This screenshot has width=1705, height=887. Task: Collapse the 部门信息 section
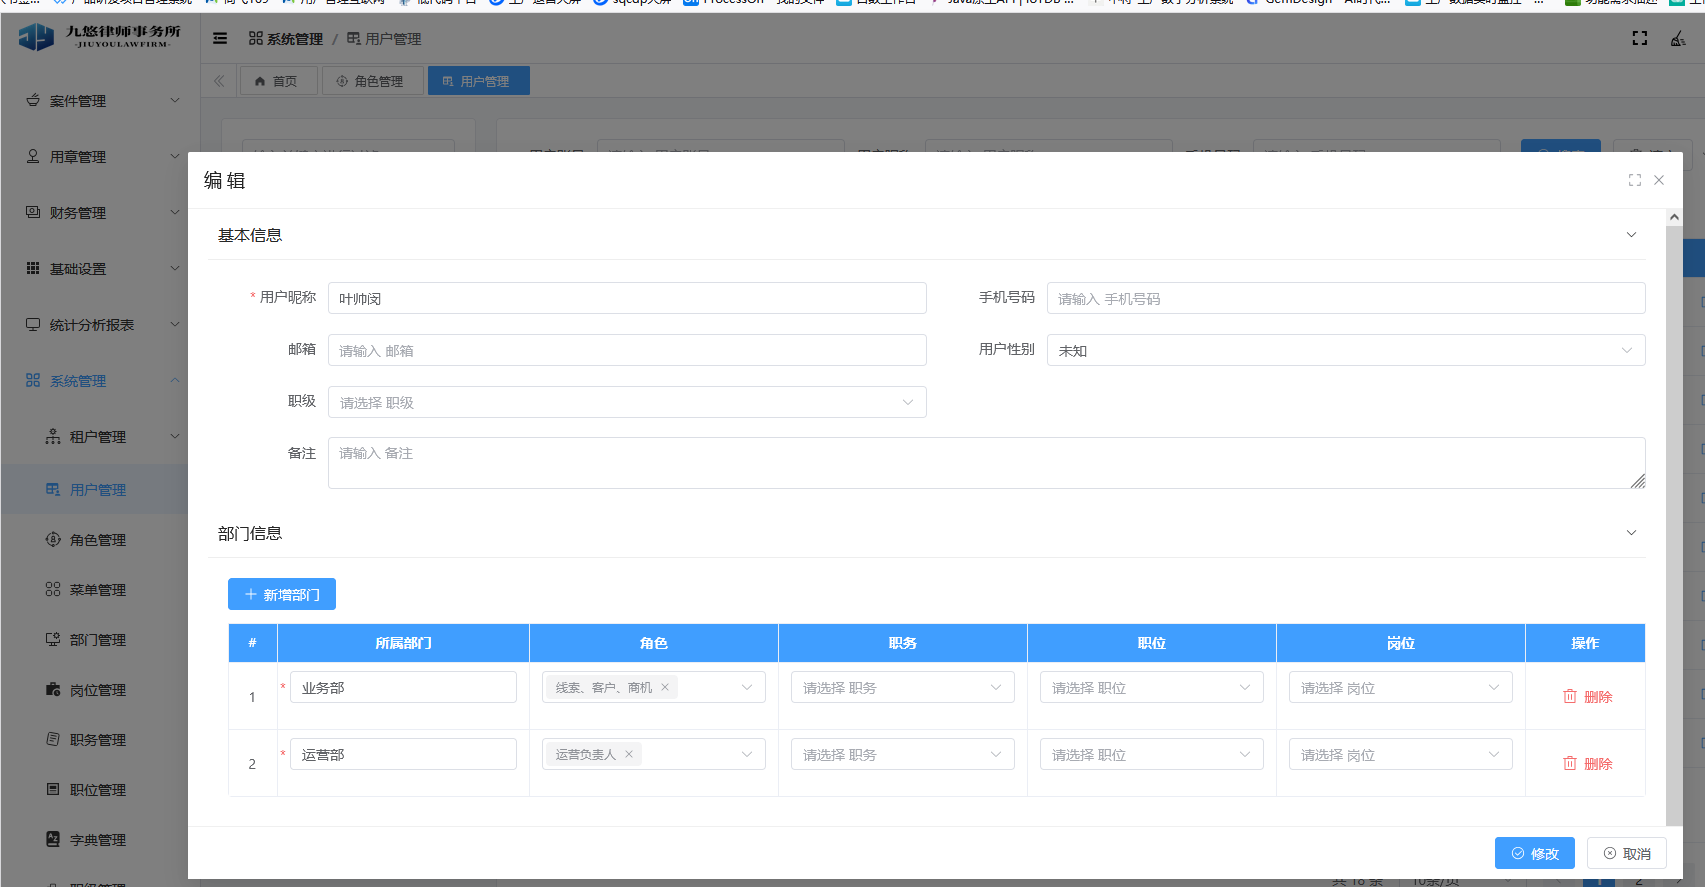(1631, 533)
